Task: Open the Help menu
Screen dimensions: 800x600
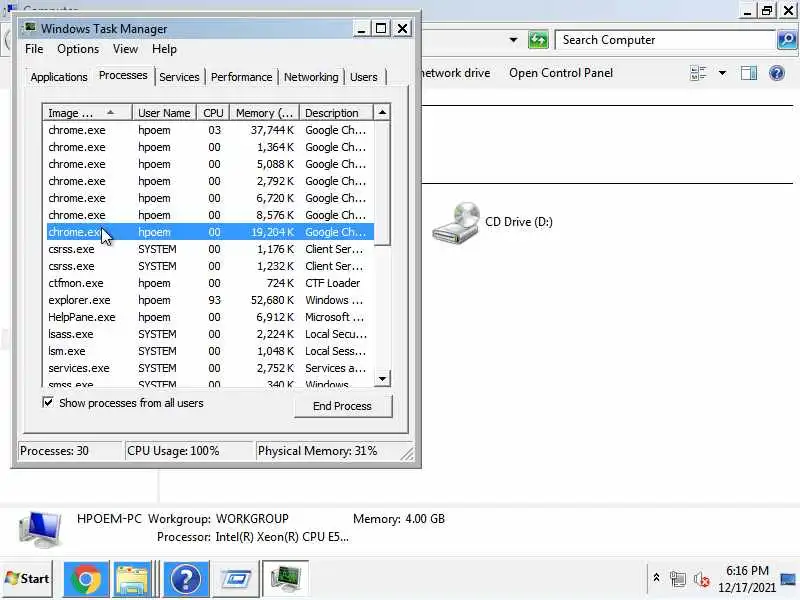Action: 164,49
